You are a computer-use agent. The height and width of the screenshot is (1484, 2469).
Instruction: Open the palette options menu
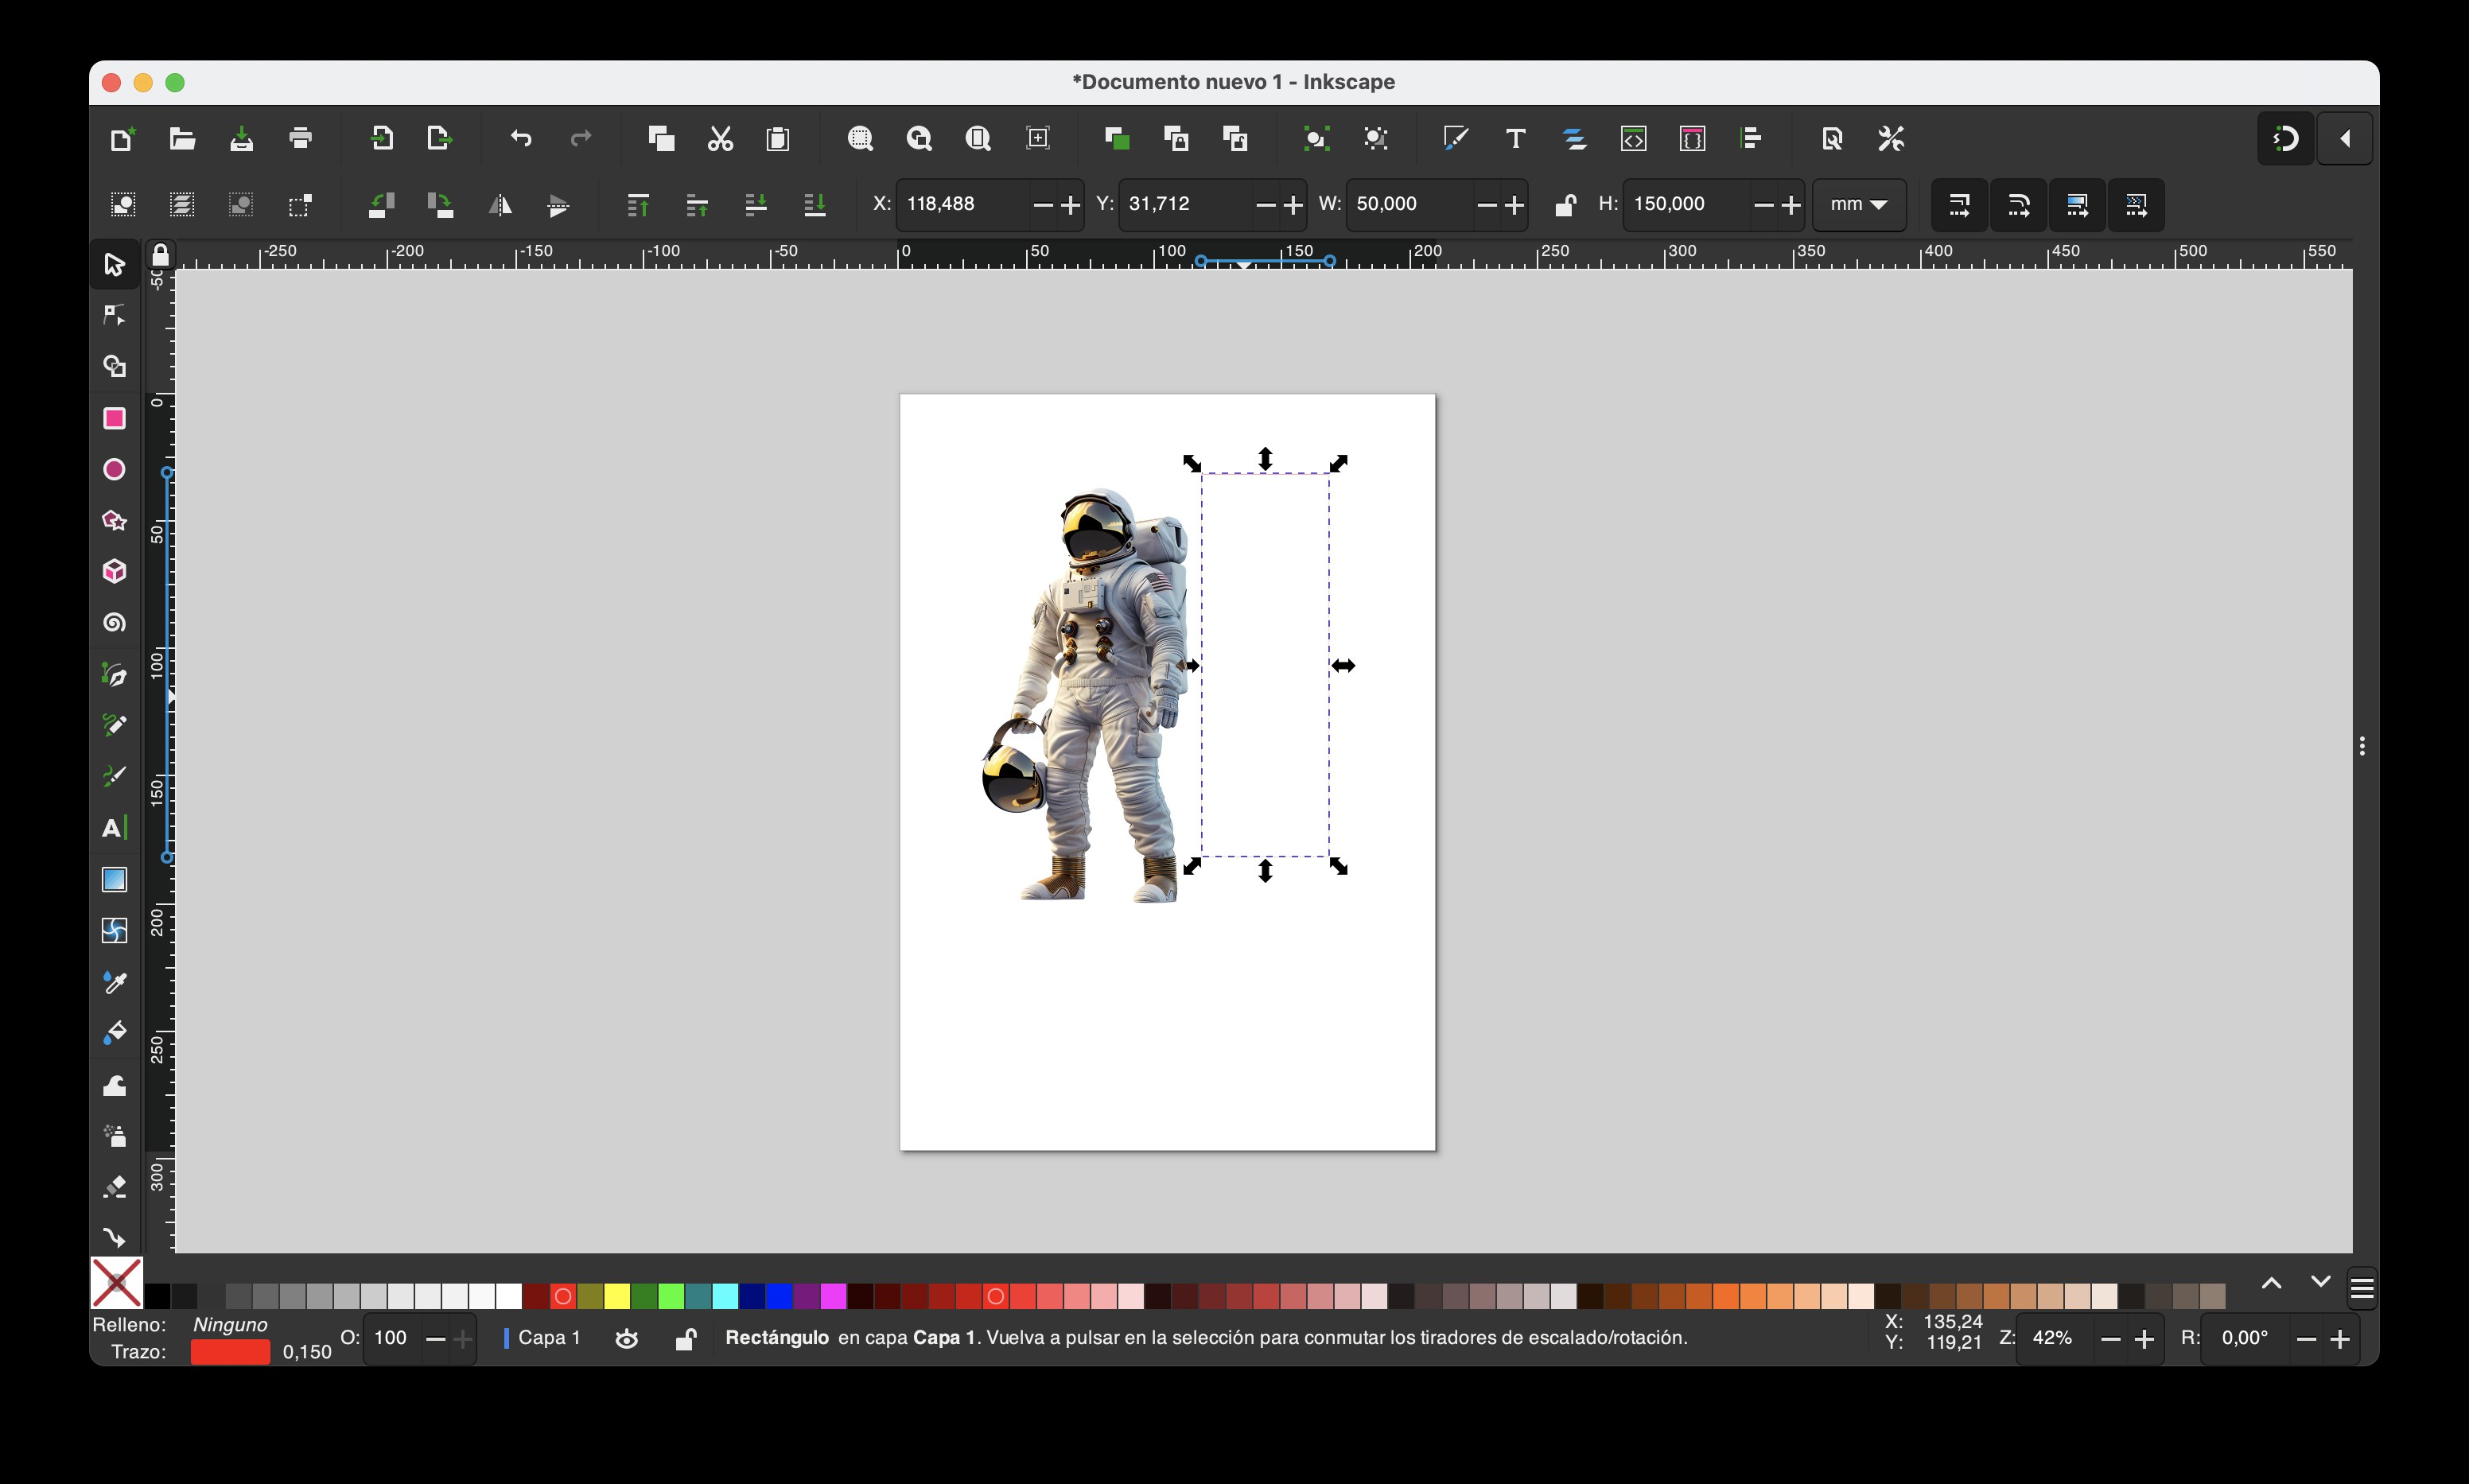coord(2361,1288)
